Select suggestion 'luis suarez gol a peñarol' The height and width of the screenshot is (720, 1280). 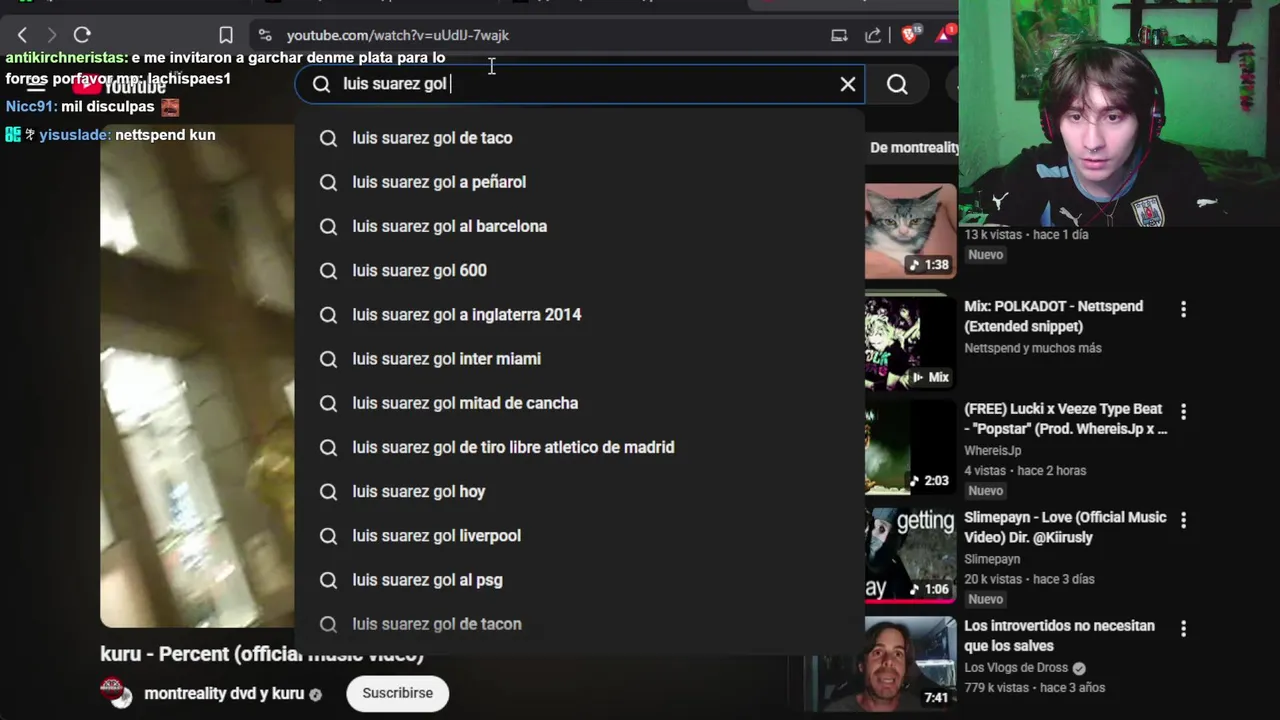point(580,182)
